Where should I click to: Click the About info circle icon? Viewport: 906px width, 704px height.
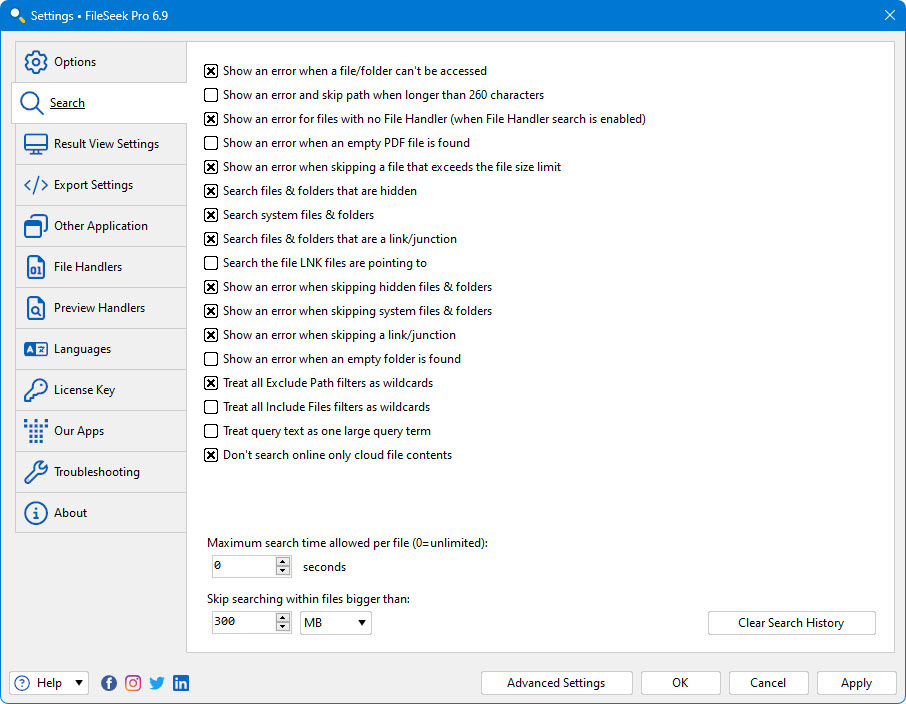click(35, 513)
